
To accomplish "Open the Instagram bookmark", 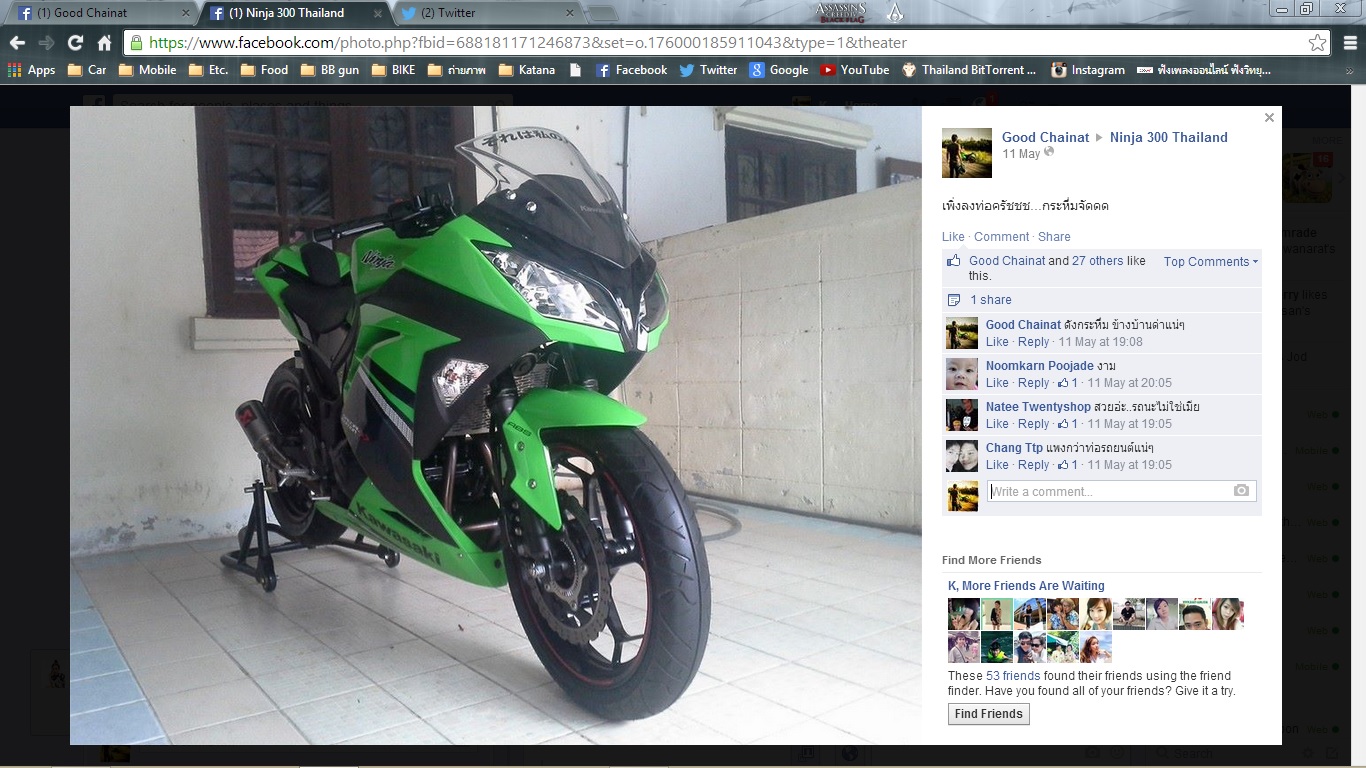I will [x=1088, y=70].
